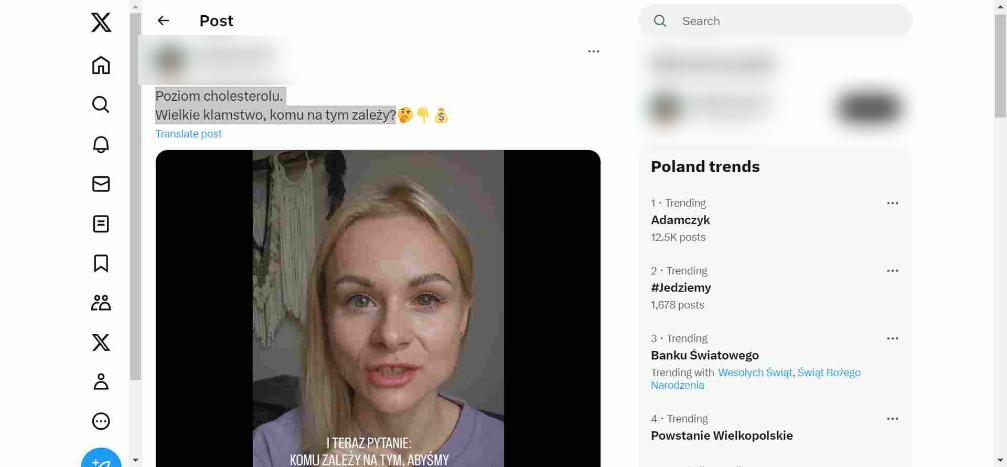Click the Wesołych Świąt trend link
Viewport: 1007px width, 467px height.
coord(755,373)
